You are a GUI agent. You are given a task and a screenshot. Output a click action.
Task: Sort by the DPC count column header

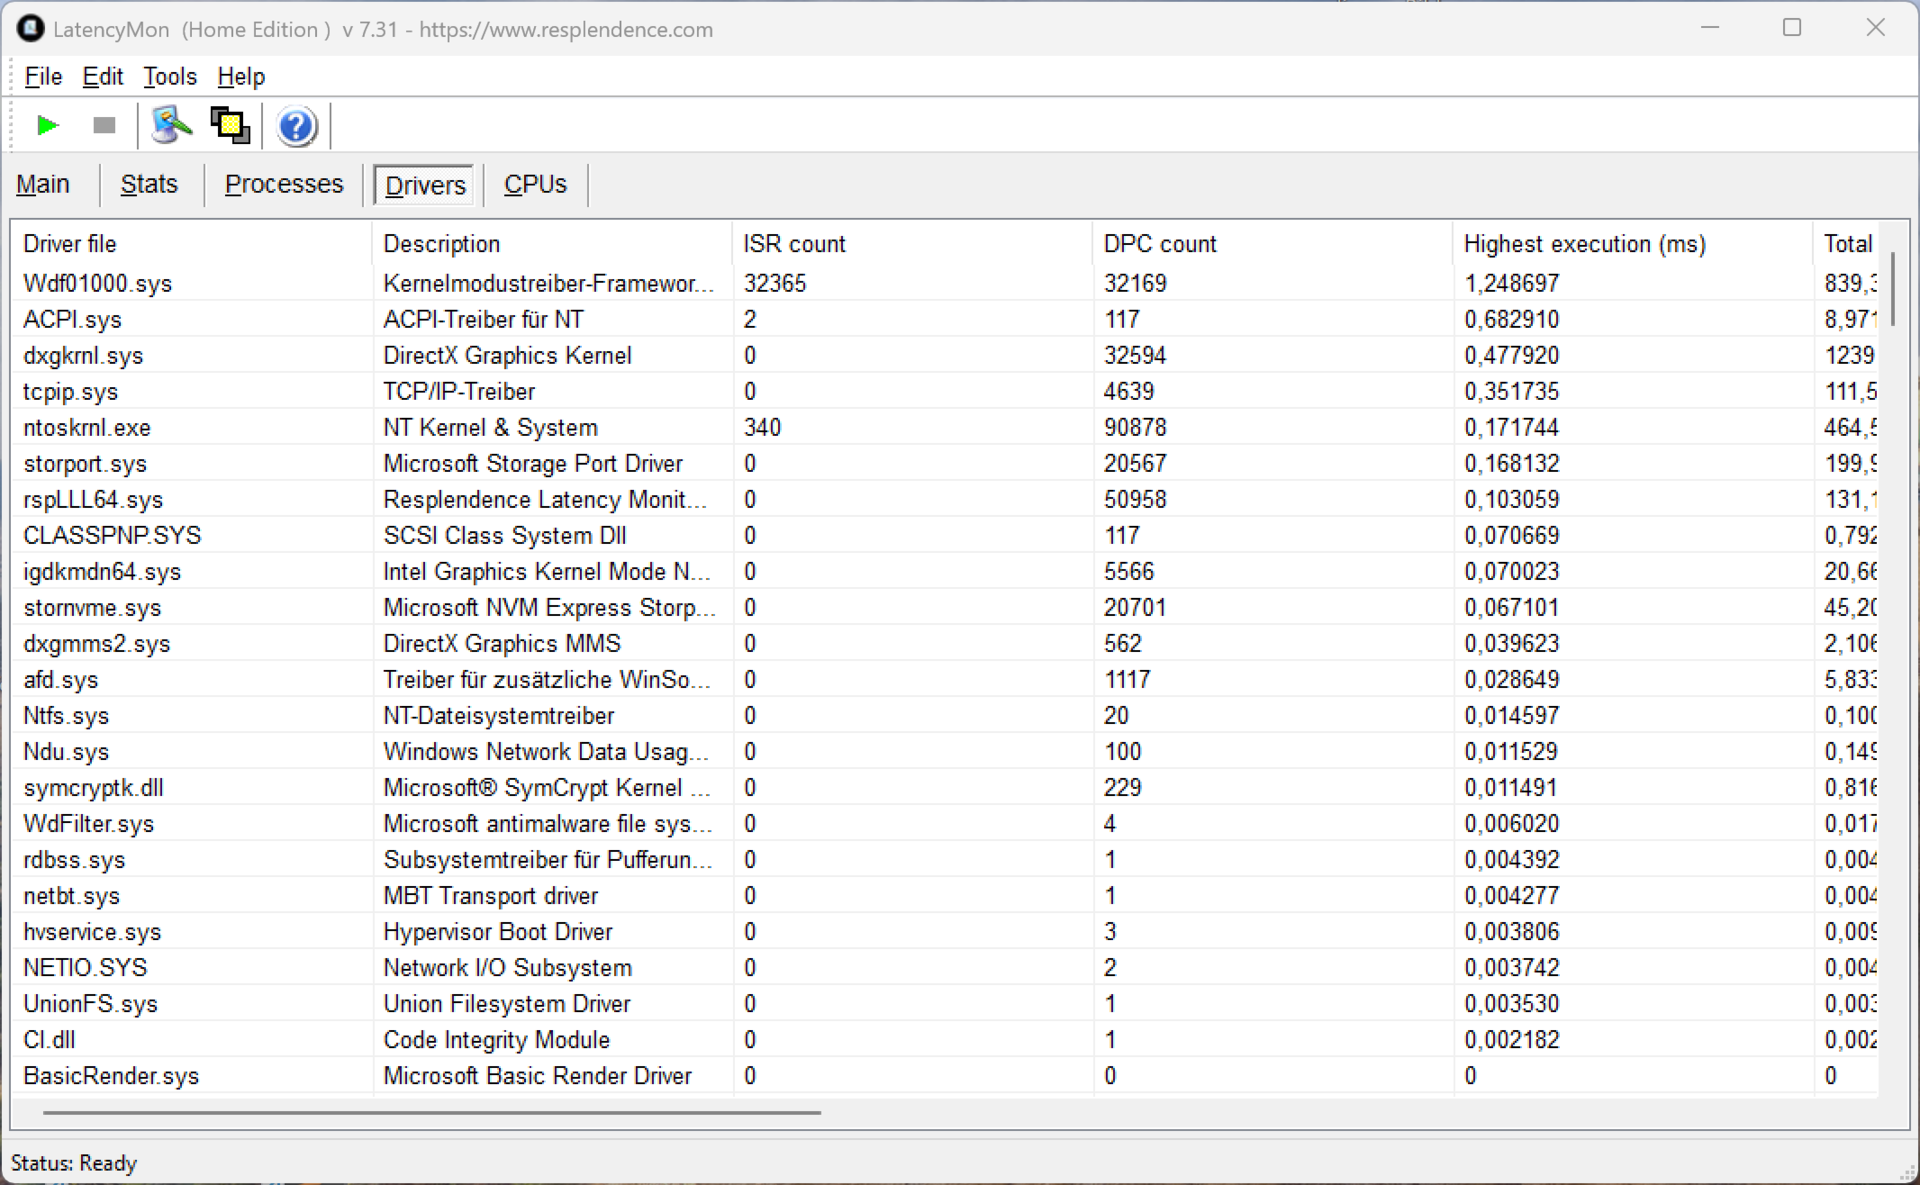1159,244
